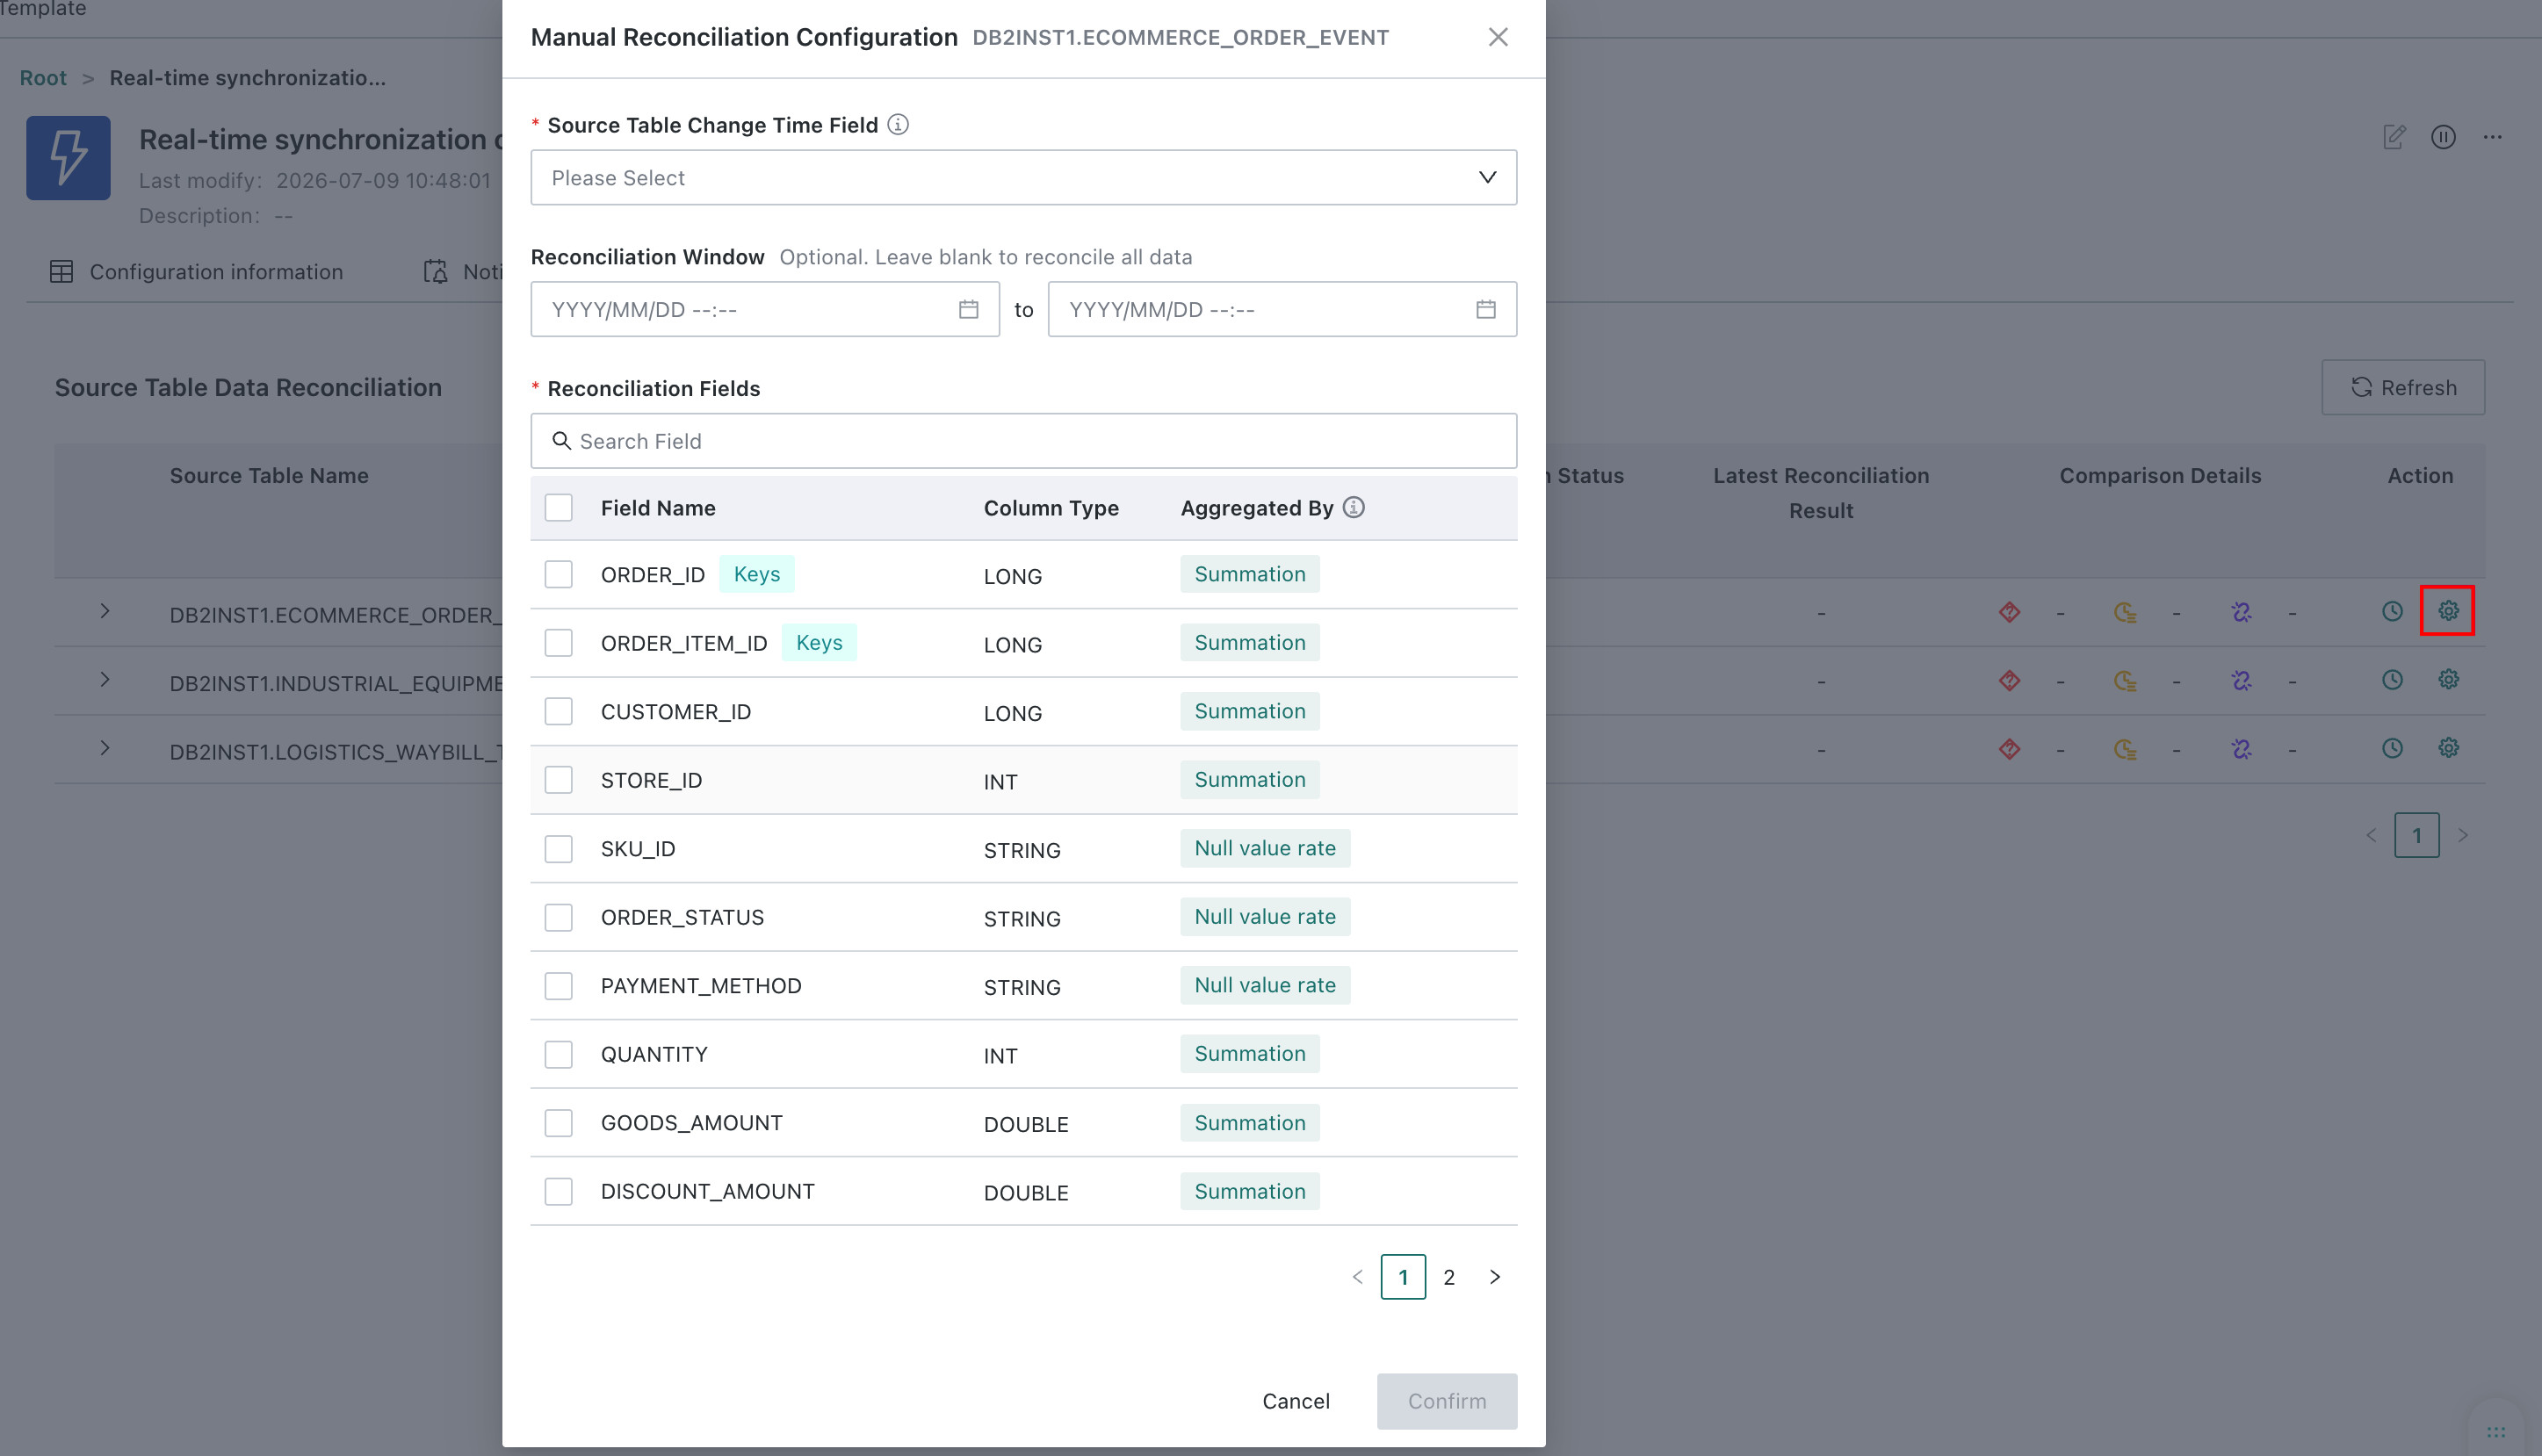Open the three-dots more menu

point(2492,137)
